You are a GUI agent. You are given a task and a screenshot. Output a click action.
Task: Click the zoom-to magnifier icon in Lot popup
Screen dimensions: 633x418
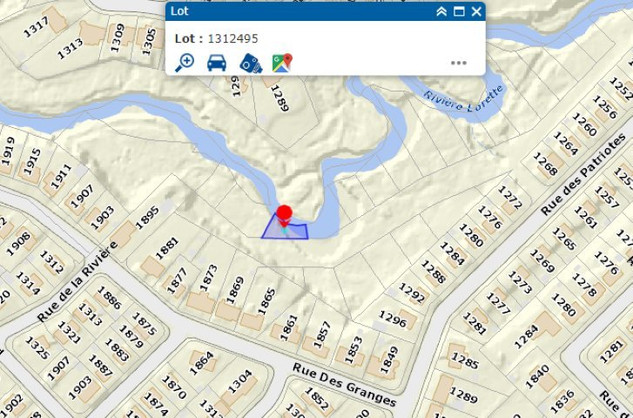[184, 63]
